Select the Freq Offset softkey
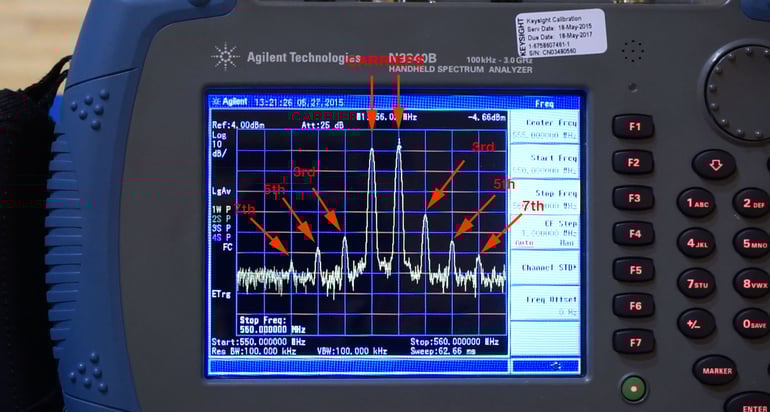The height and width of the screenshot is (412, 770). click(x=545, y=304)
